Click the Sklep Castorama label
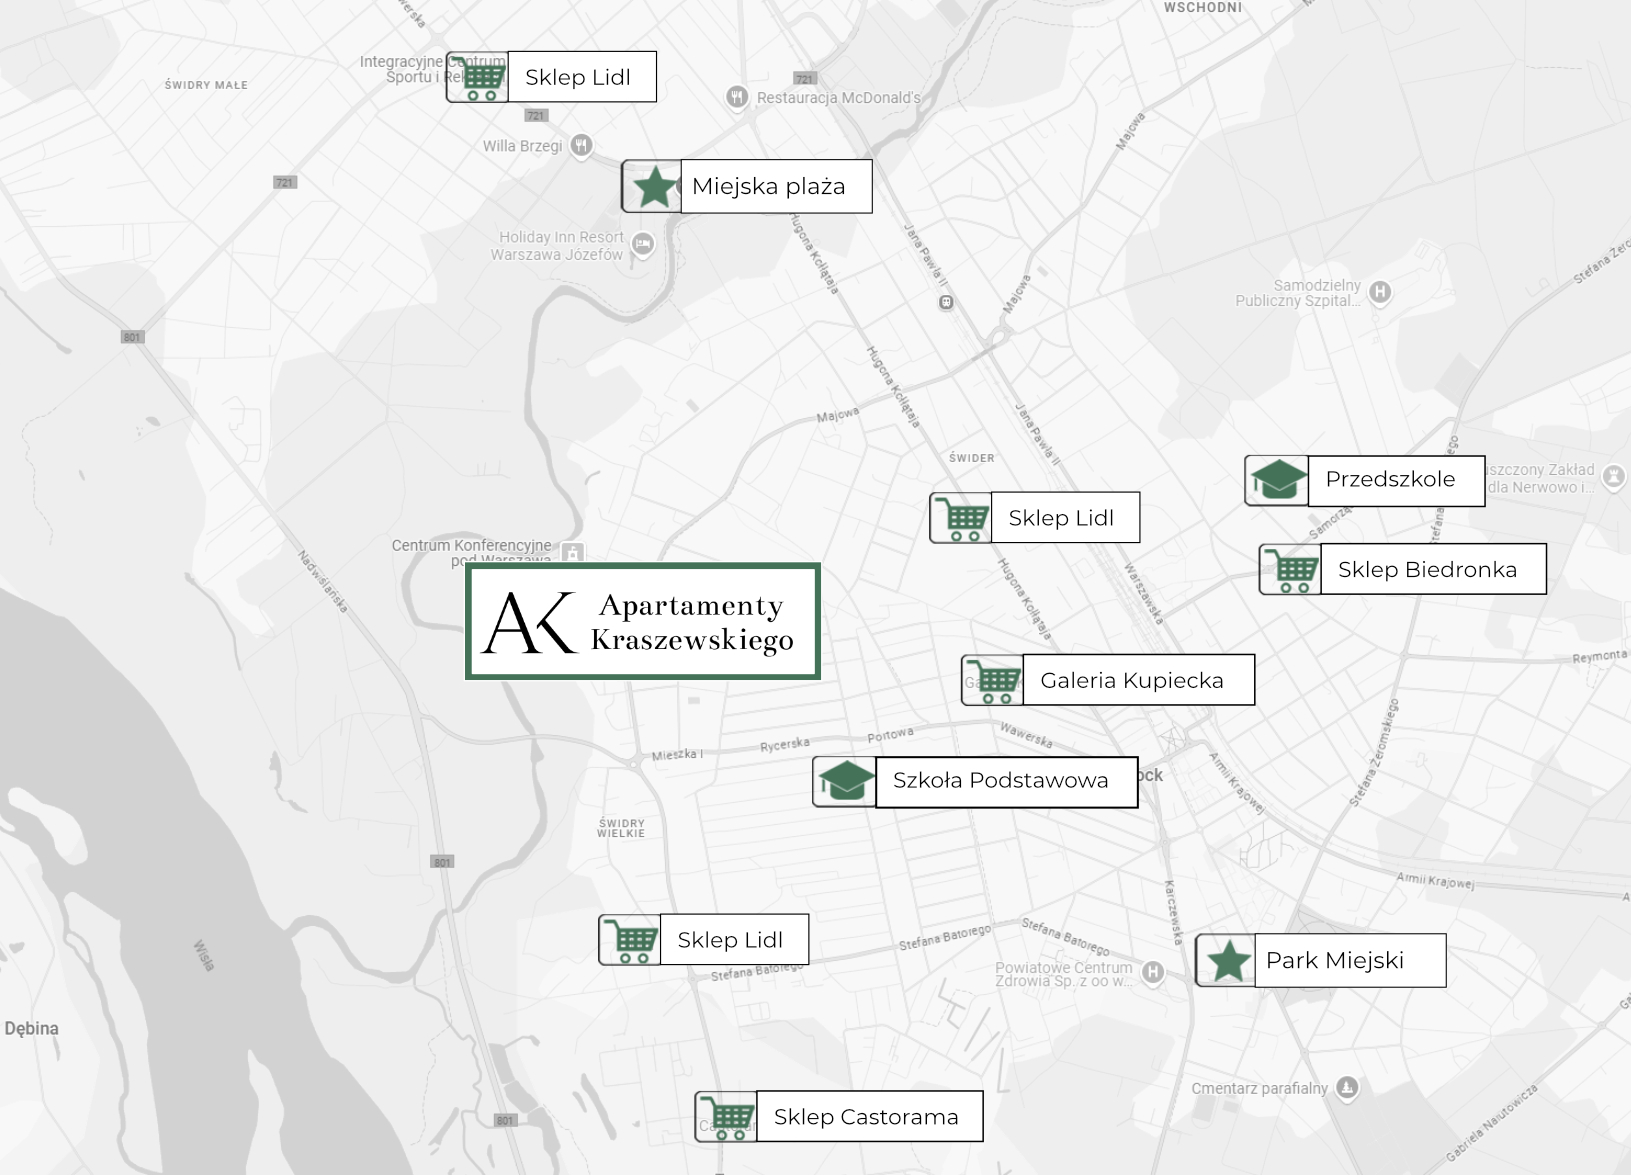 coord(868,1117)
